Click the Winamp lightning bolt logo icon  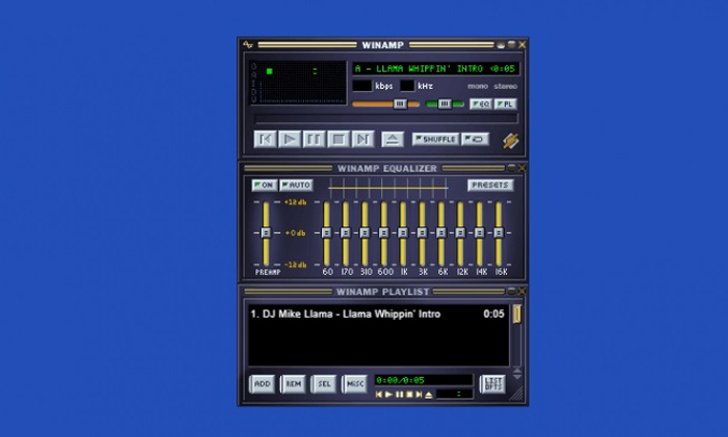tap(511, 141)
